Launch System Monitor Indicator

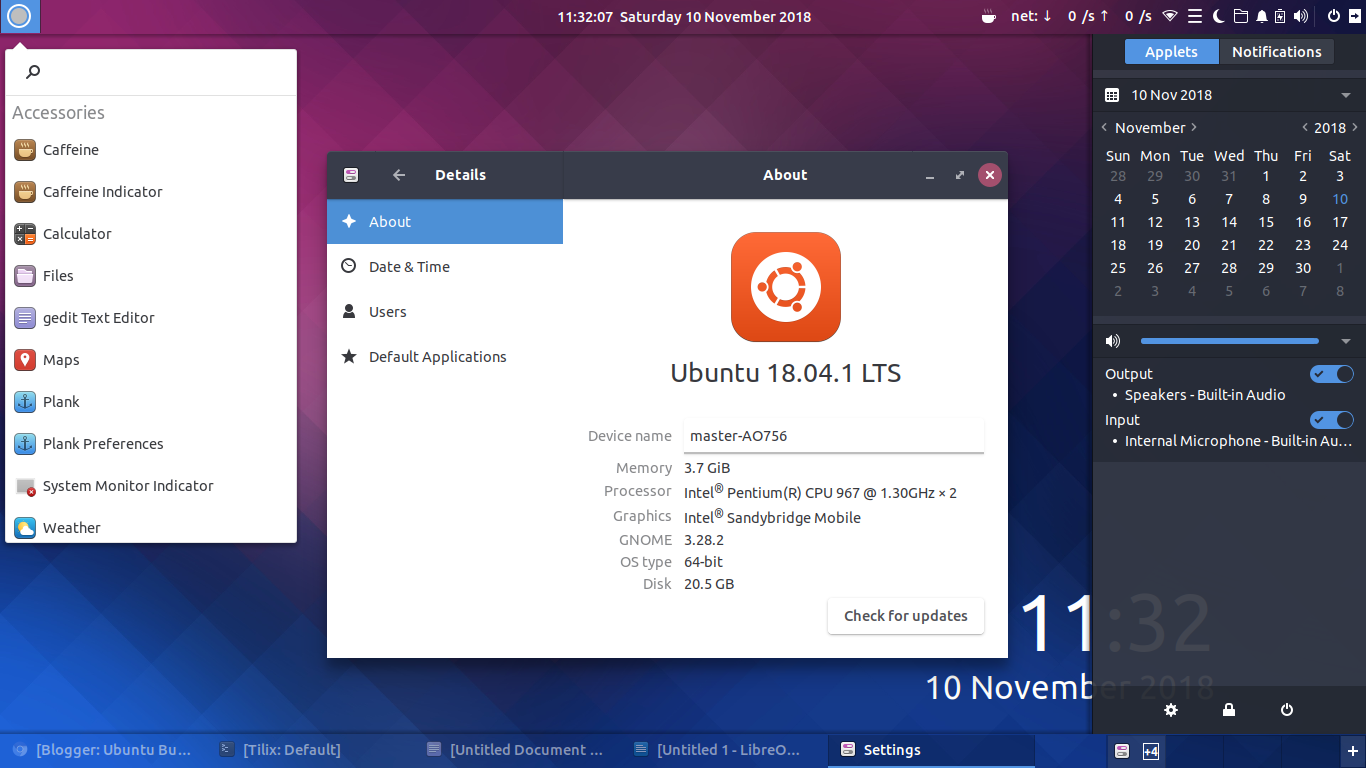[151, 486]
